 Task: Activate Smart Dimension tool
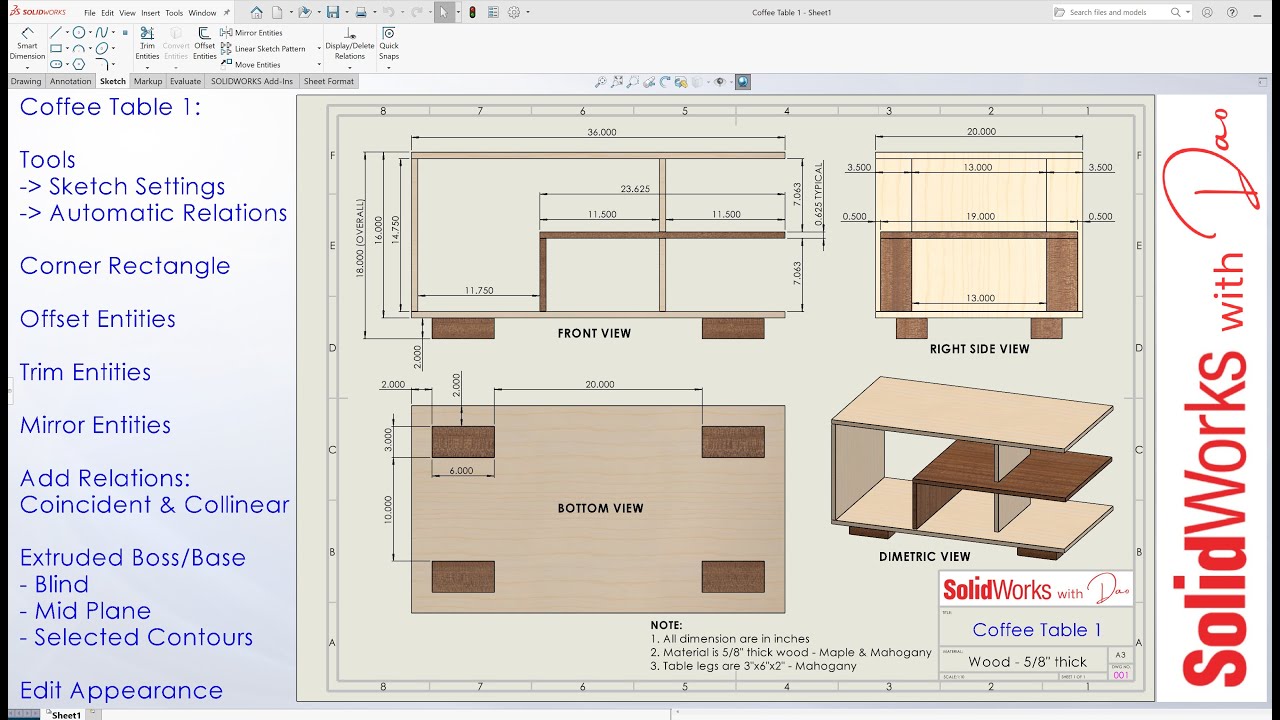click(27, 45)
